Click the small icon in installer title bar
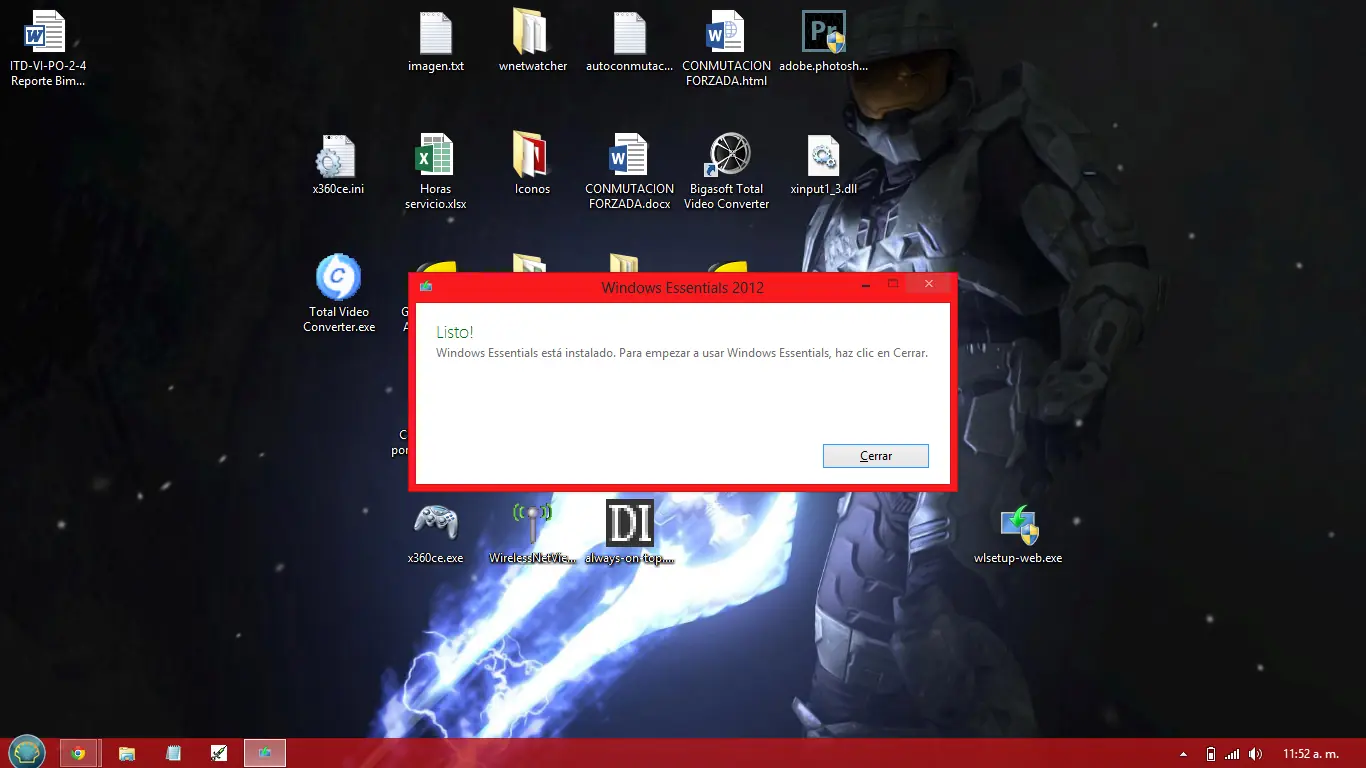The width and height of the screenshot is (1366, 768). pyautogui.click(x=426, y=287)
